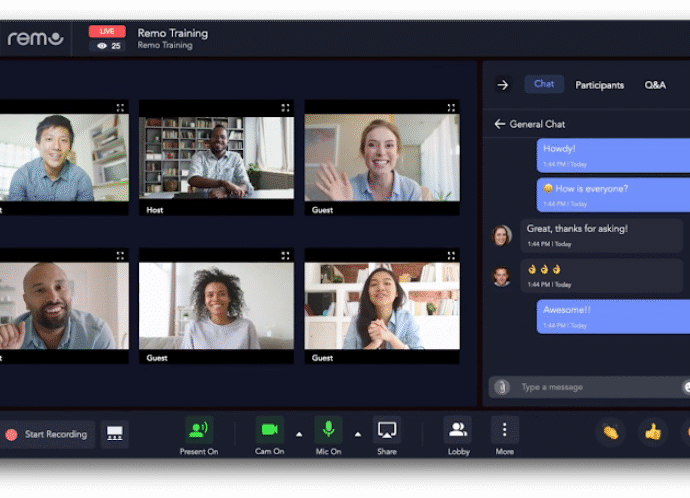690x498 pixels.
Task: Send the thumbs up reaction
Action: coord(653,433)
